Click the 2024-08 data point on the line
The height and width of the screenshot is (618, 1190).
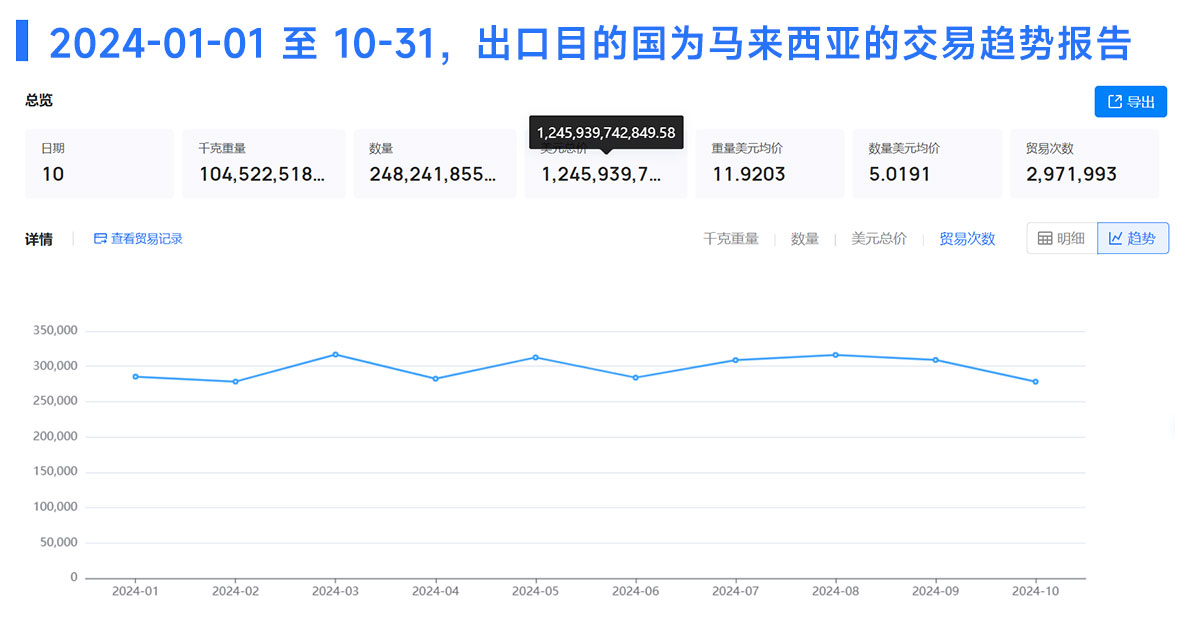coord(836,355)
